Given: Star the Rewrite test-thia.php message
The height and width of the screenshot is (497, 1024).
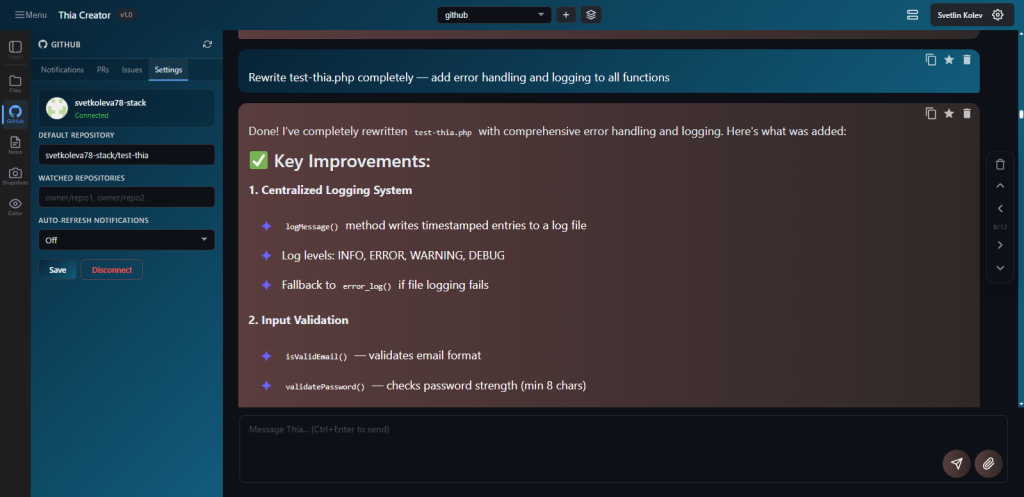Looking at the screenshot, I should [949, 59].
